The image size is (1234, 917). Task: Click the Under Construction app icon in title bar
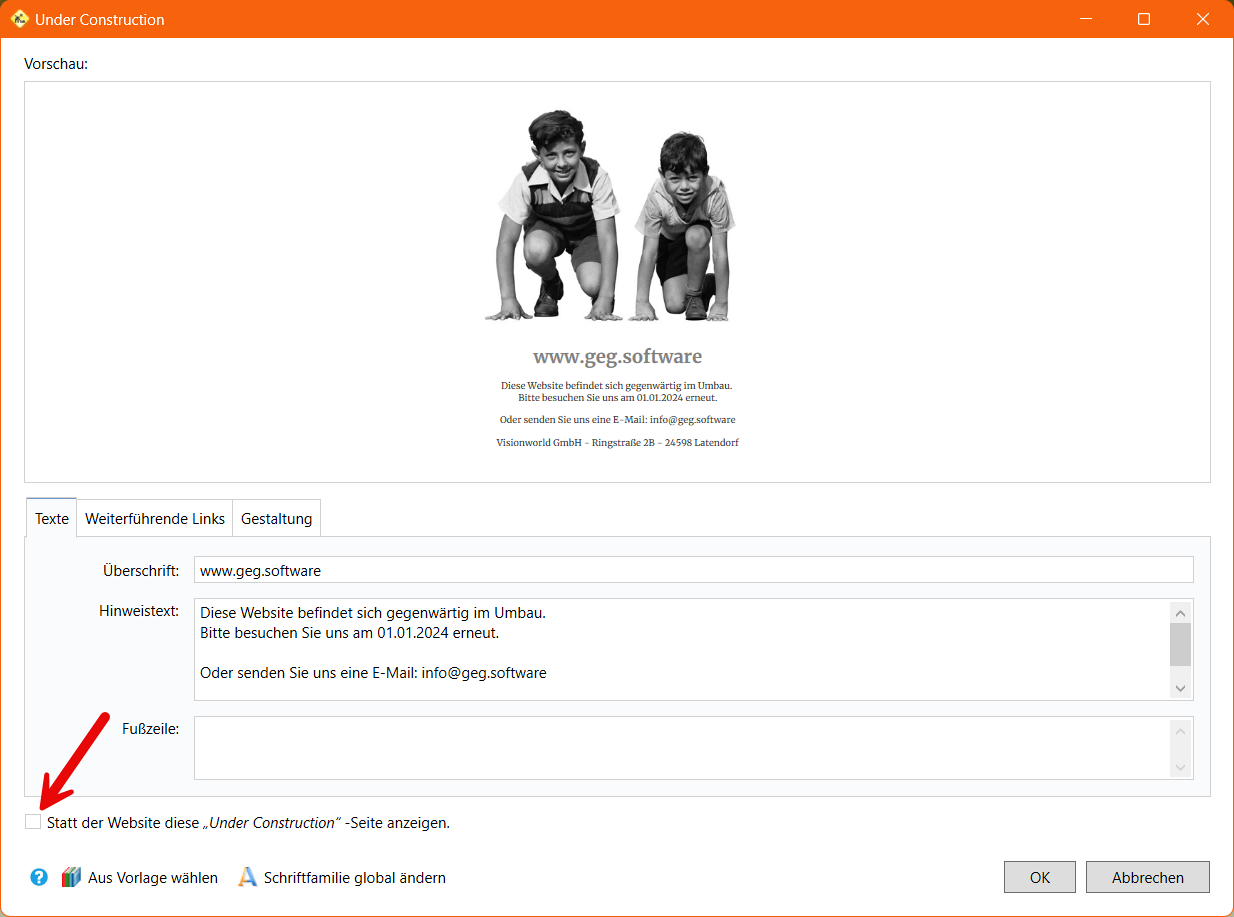(x=19, y=19)
